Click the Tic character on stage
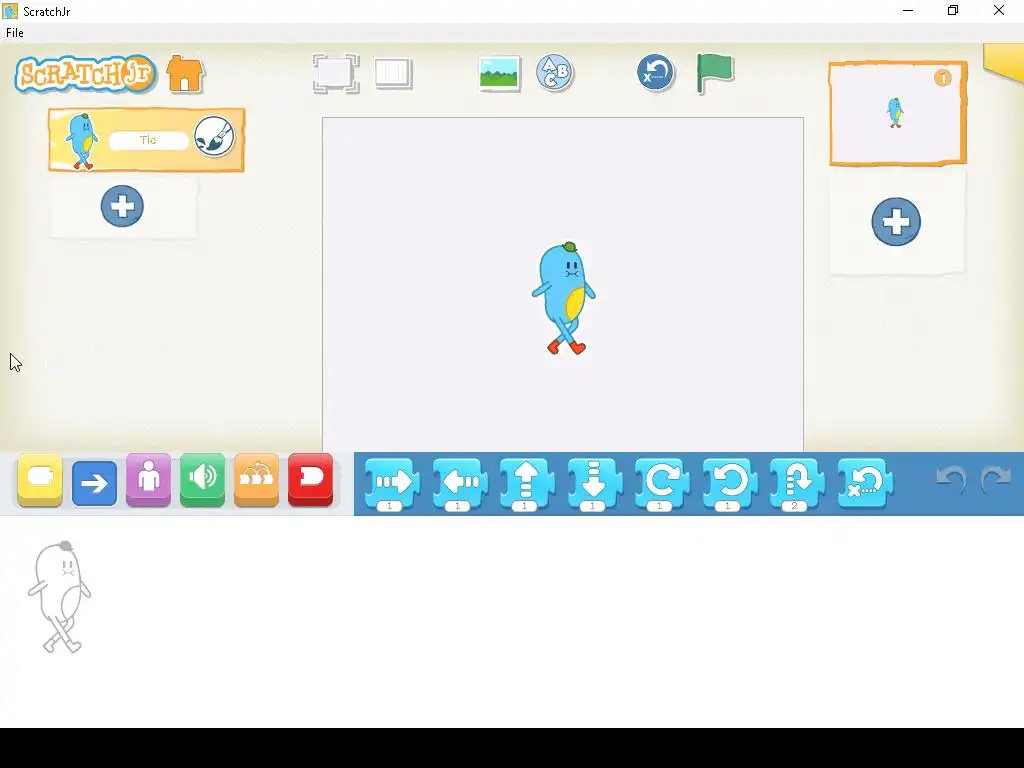The width and height of the screenshot is (1024, 768). pyautogui.click(x=564, y=298)
